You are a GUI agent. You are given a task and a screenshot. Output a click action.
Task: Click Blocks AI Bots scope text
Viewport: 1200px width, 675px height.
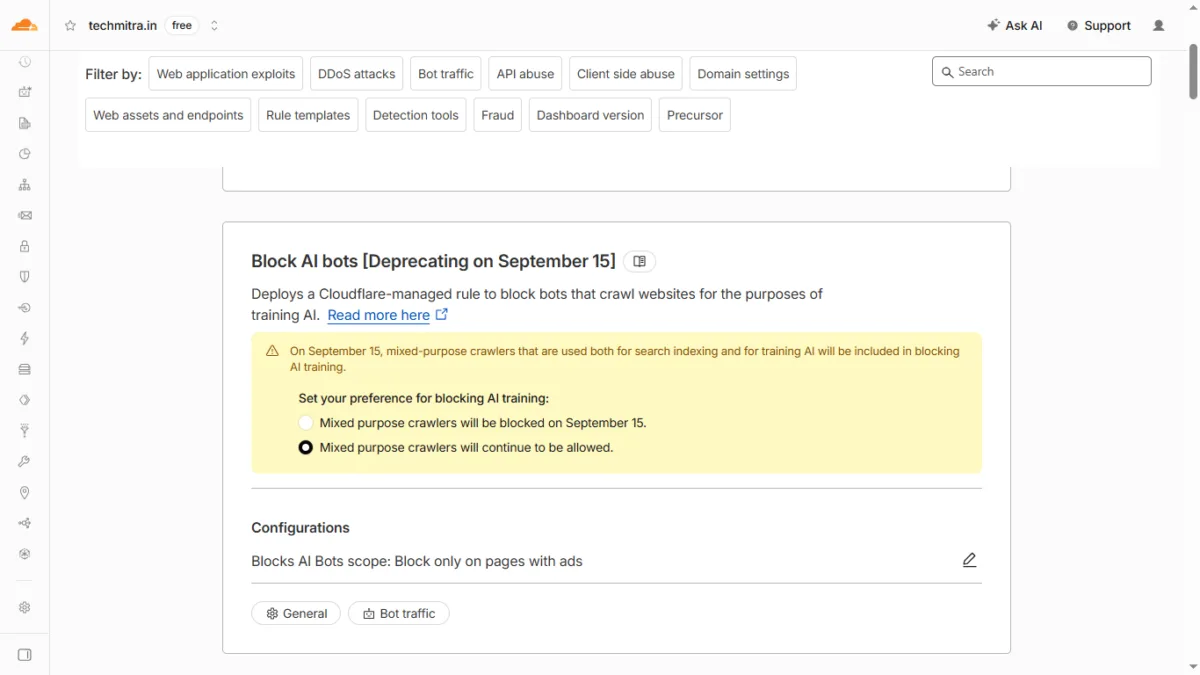click(x=417, y=561)
